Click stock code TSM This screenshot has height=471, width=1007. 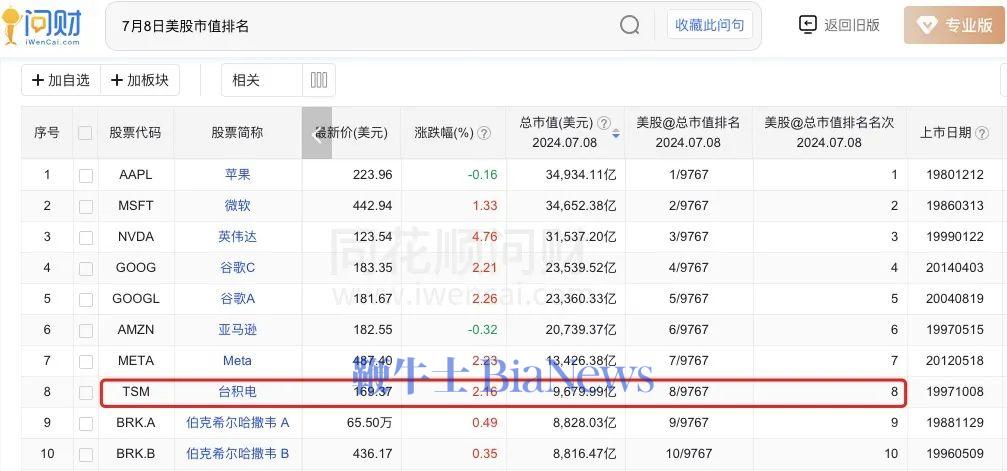click(x=136, y=391)
